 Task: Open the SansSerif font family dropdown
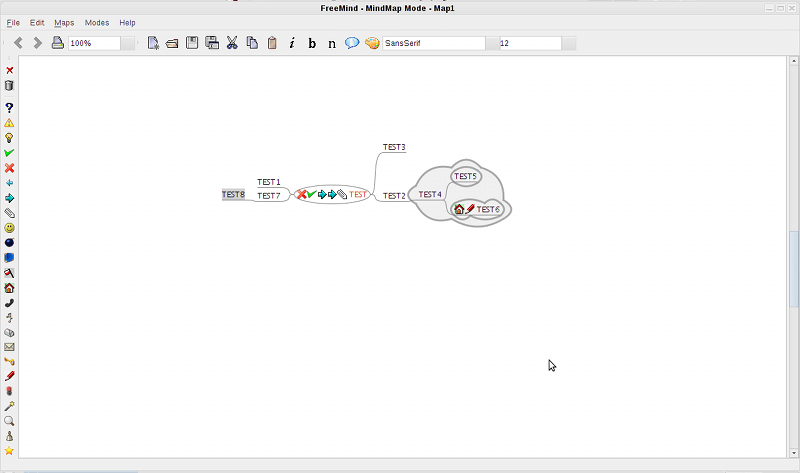pos(491,43)
